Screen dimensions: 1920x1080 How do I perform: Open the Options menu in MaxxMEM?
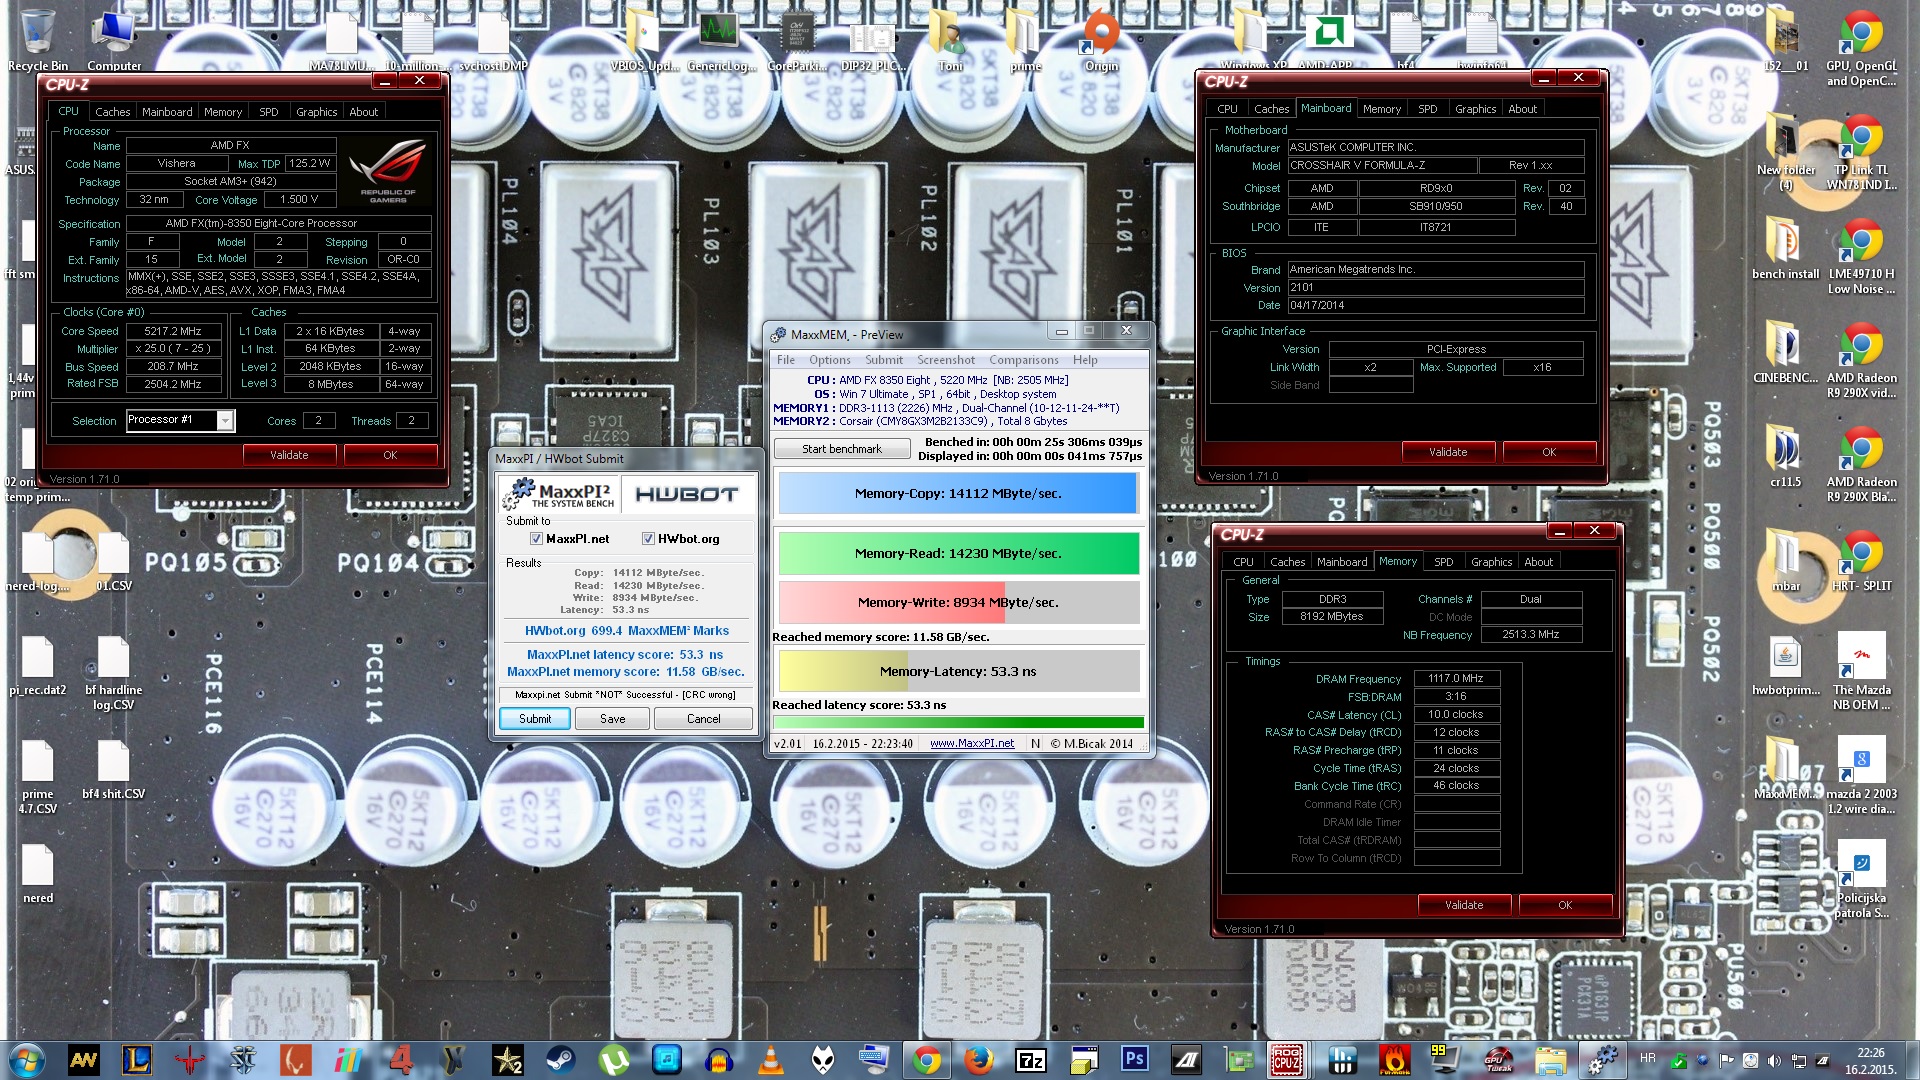point(830,360)
